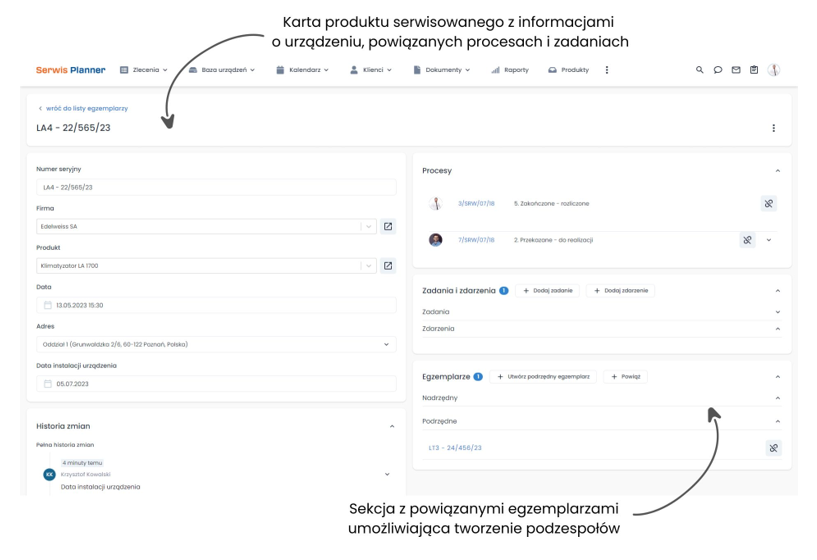Click the Dodaj zadanie button

click(x=548, y=291)
